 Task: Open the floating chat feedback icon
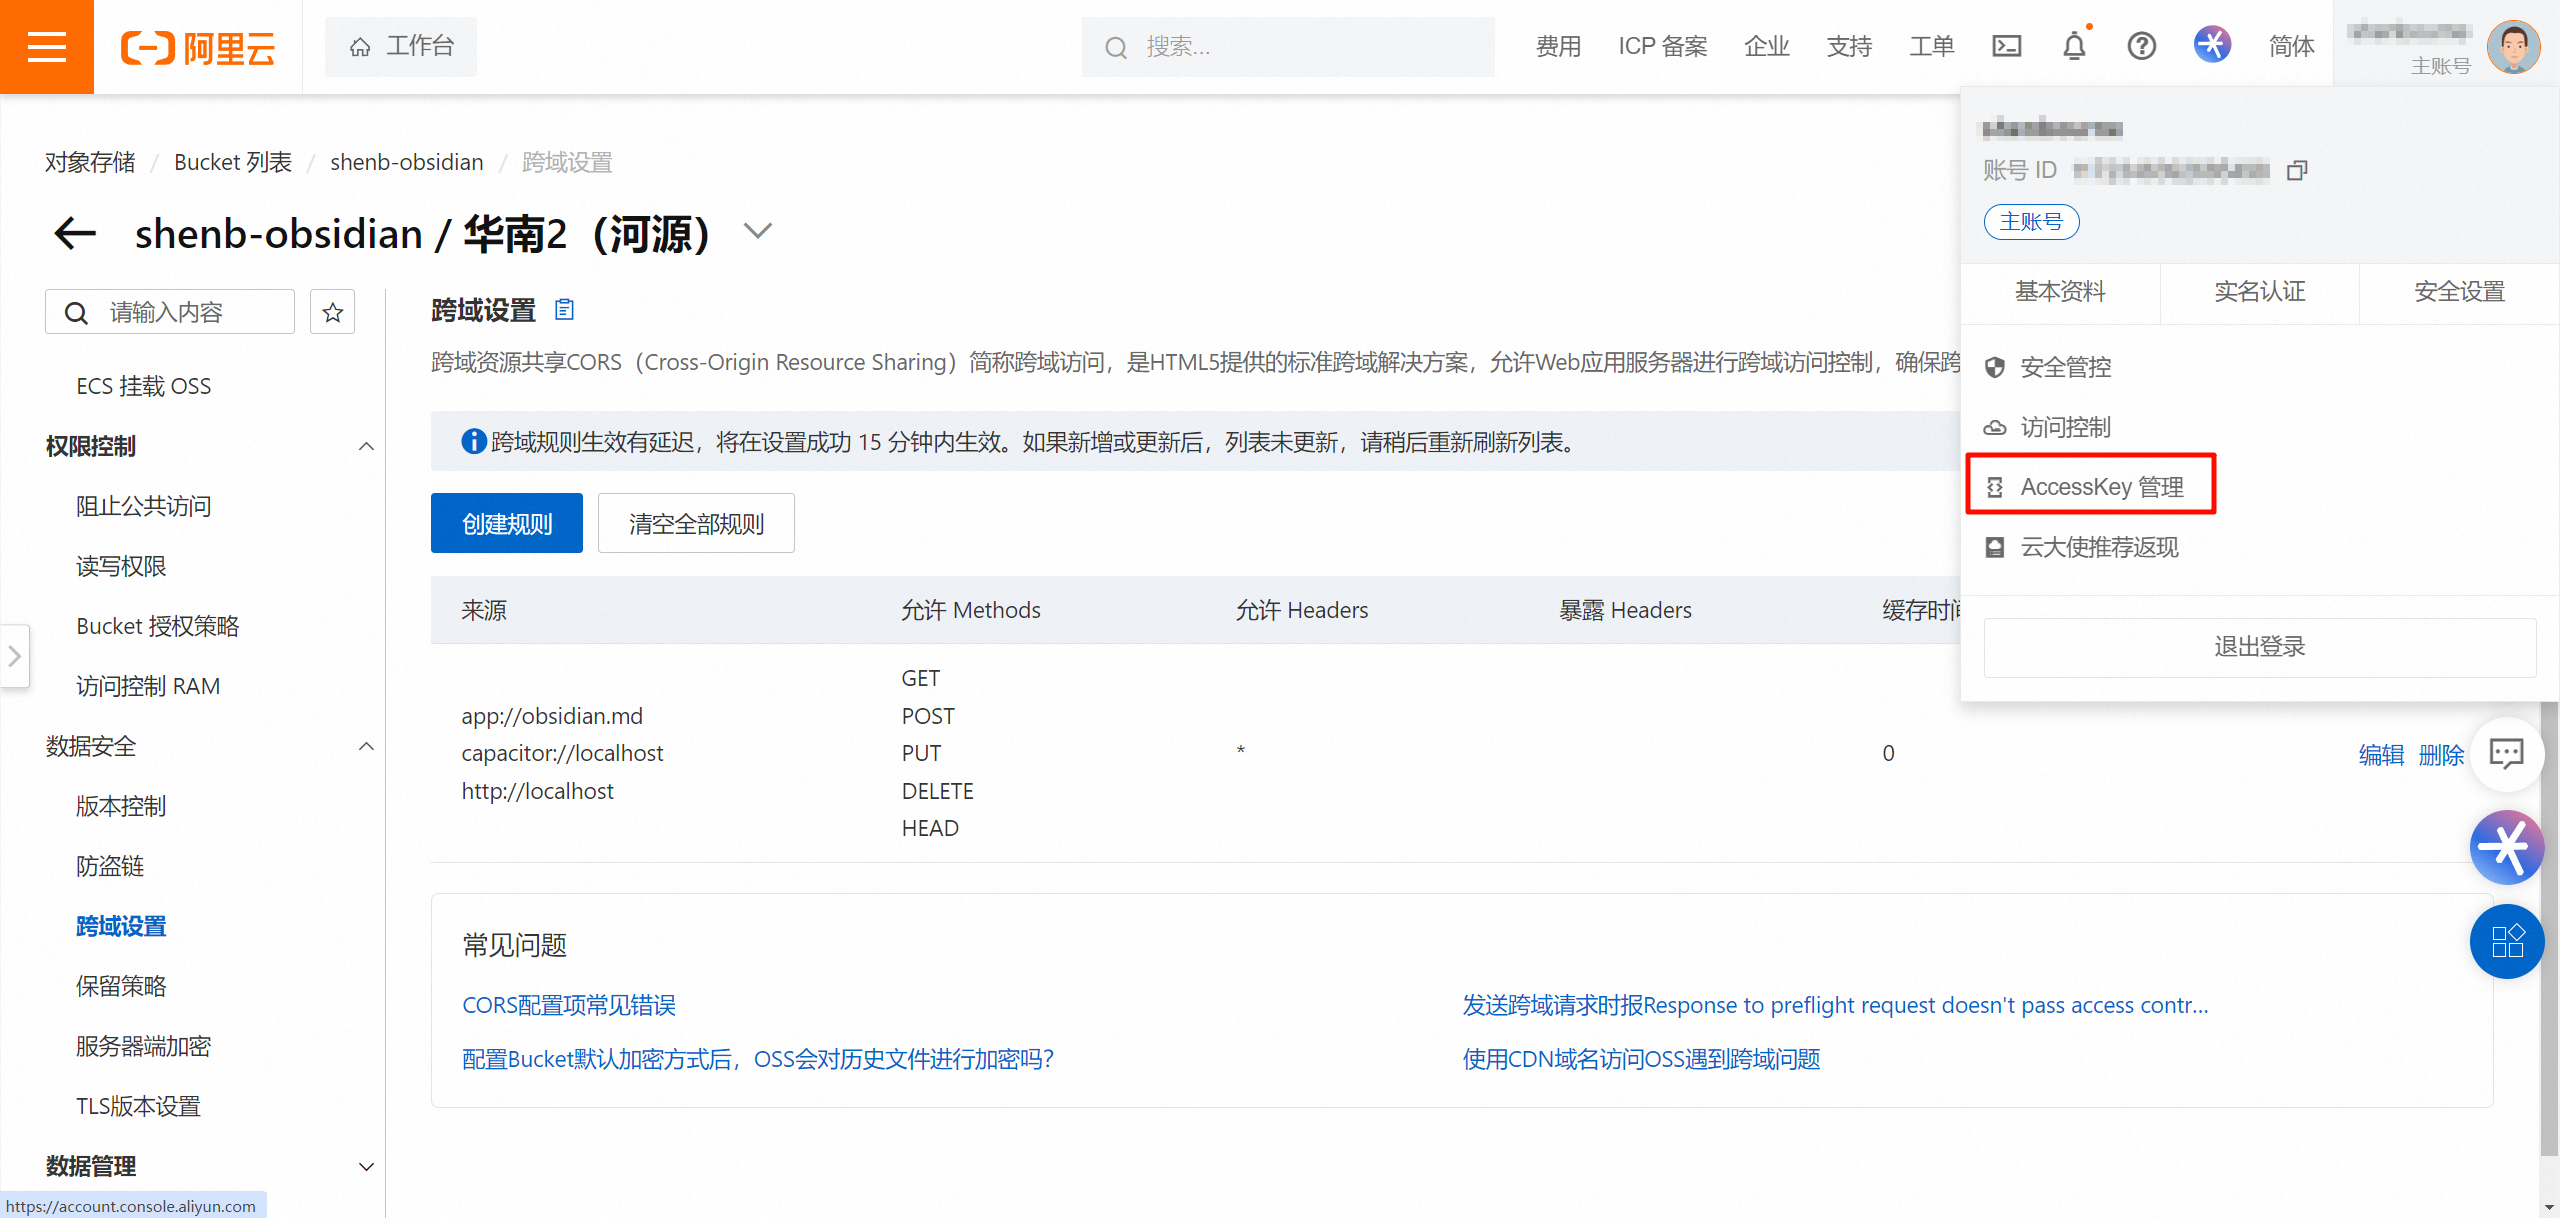2506,753
